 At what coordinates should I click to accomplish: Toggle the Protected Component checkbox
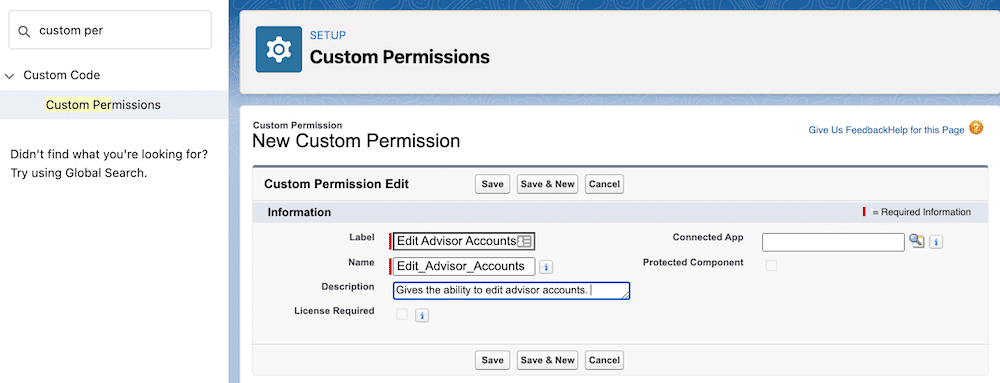click(x=771, y=265)
